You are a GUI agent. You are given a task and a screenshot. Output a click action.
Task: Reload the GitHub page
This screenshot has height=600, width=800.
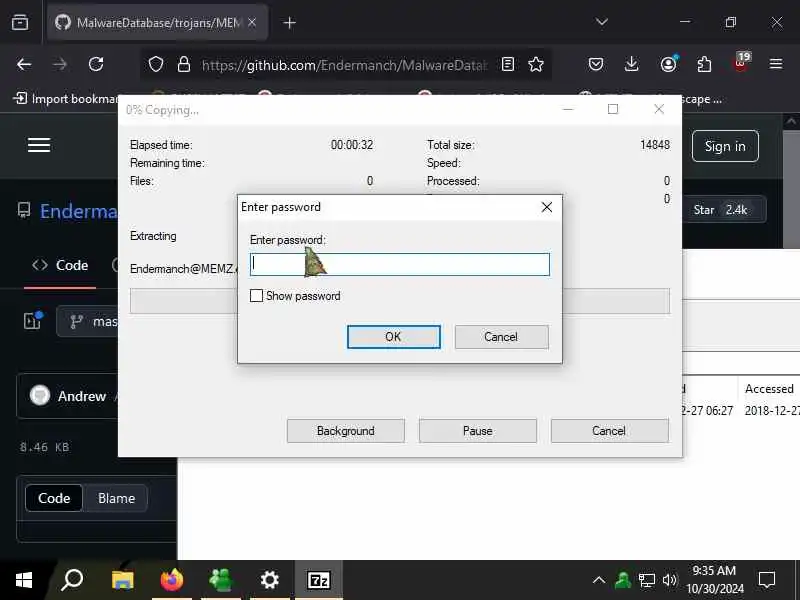pos(96,64)
